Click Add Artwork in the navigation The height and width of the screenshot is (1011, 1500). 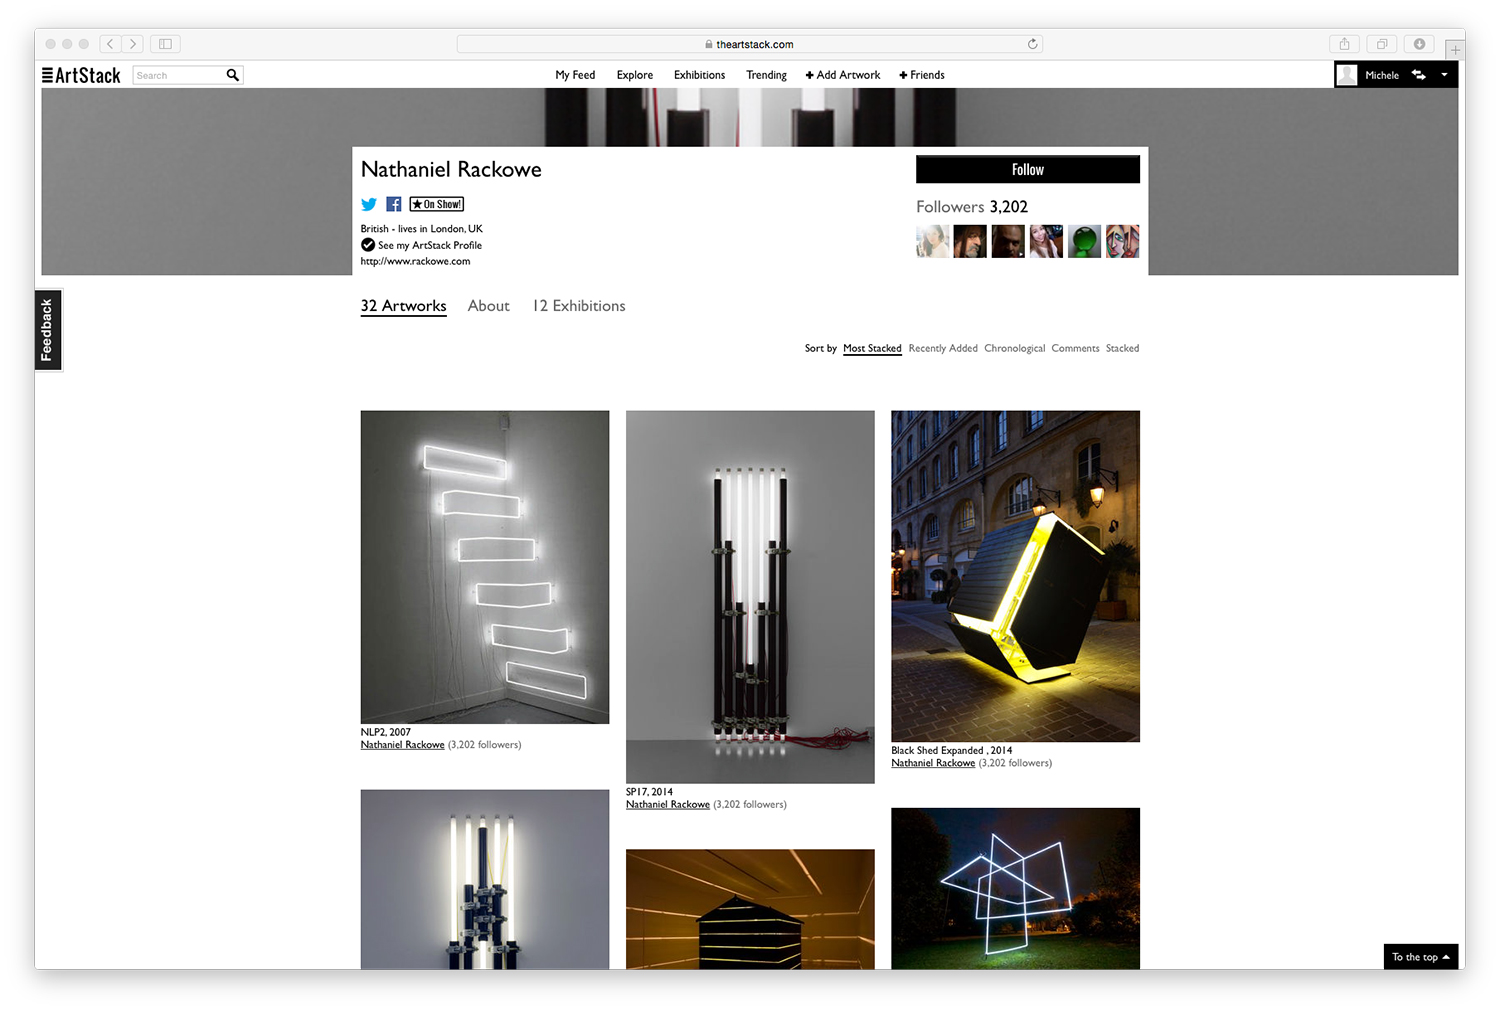click(x=843, y=75)
